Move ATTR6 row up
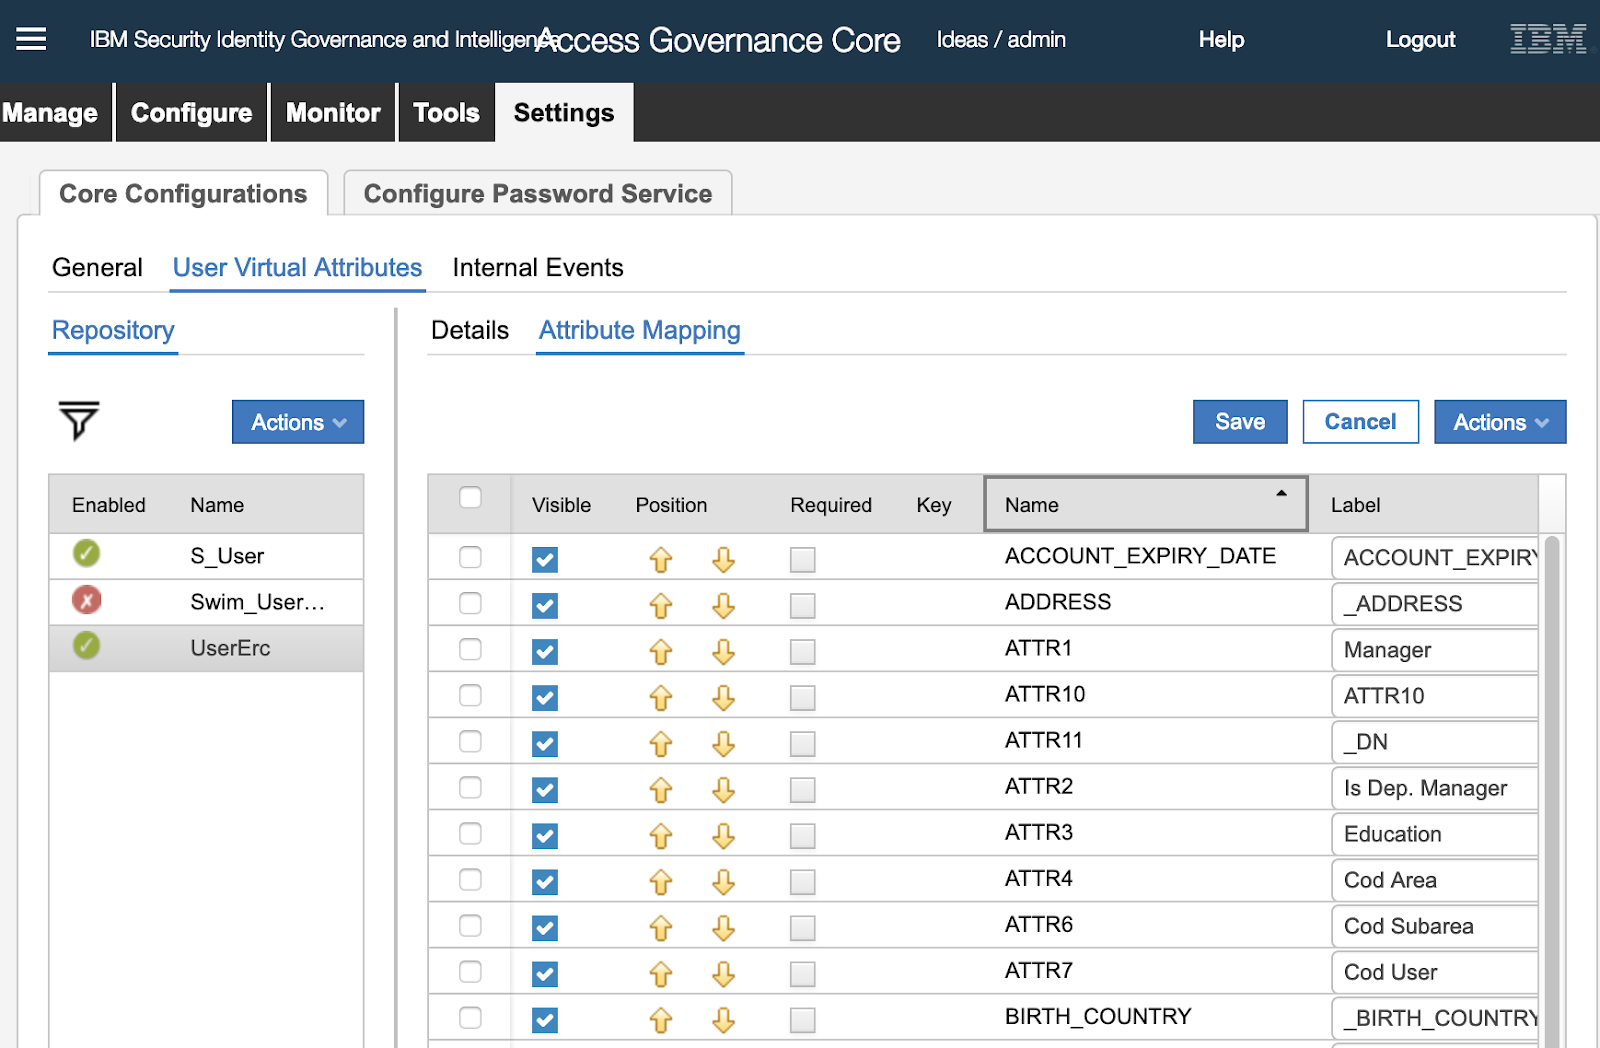Image resolution: width=1600 pixels, height=1048 pixels. tap(661, 927)
